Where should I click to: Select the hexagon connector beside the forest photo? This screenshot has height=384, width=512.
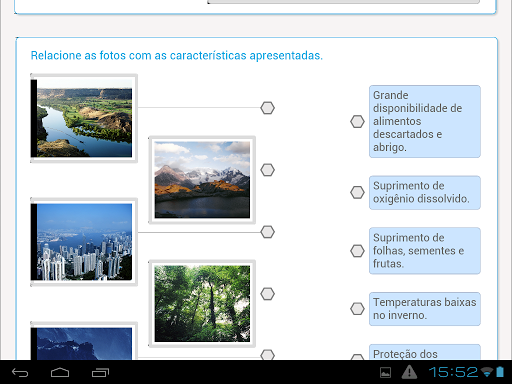[x=267, y=294]
